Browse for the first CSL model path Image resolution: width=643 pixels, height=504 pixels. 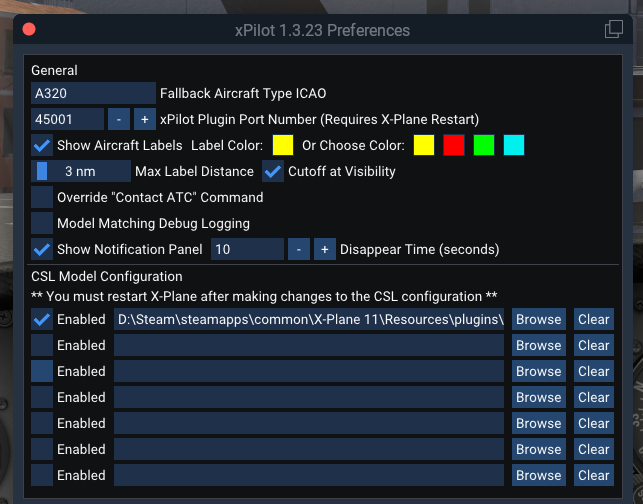pos(538,319)
